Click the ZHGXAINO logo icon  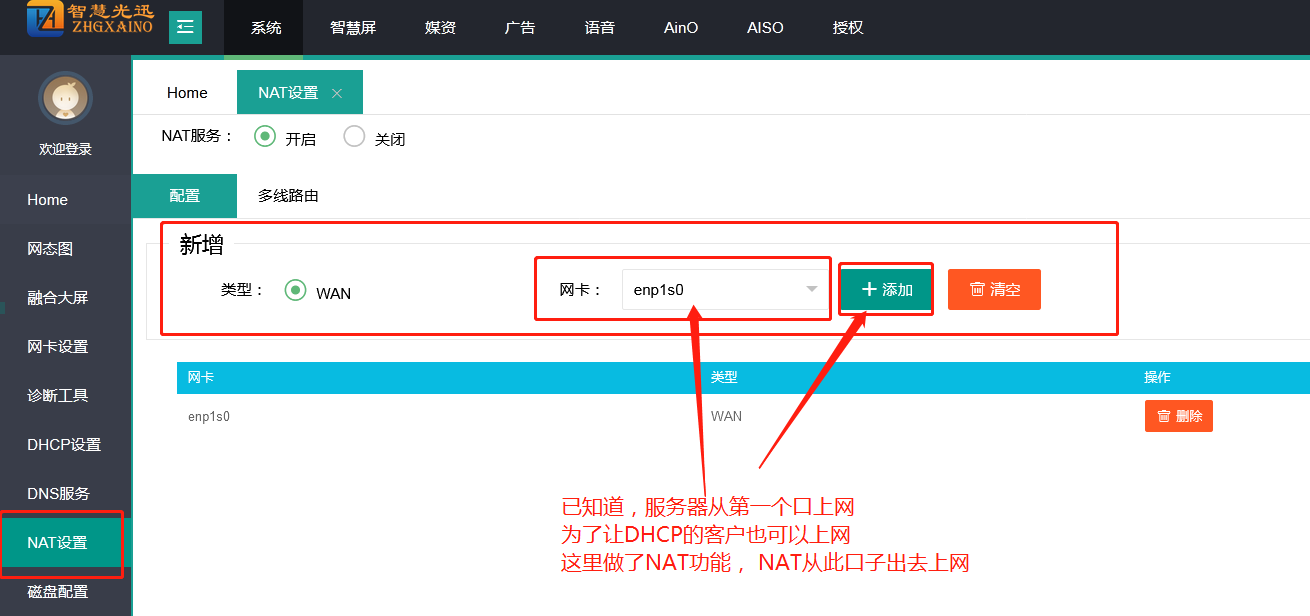(x=45, y=19)
